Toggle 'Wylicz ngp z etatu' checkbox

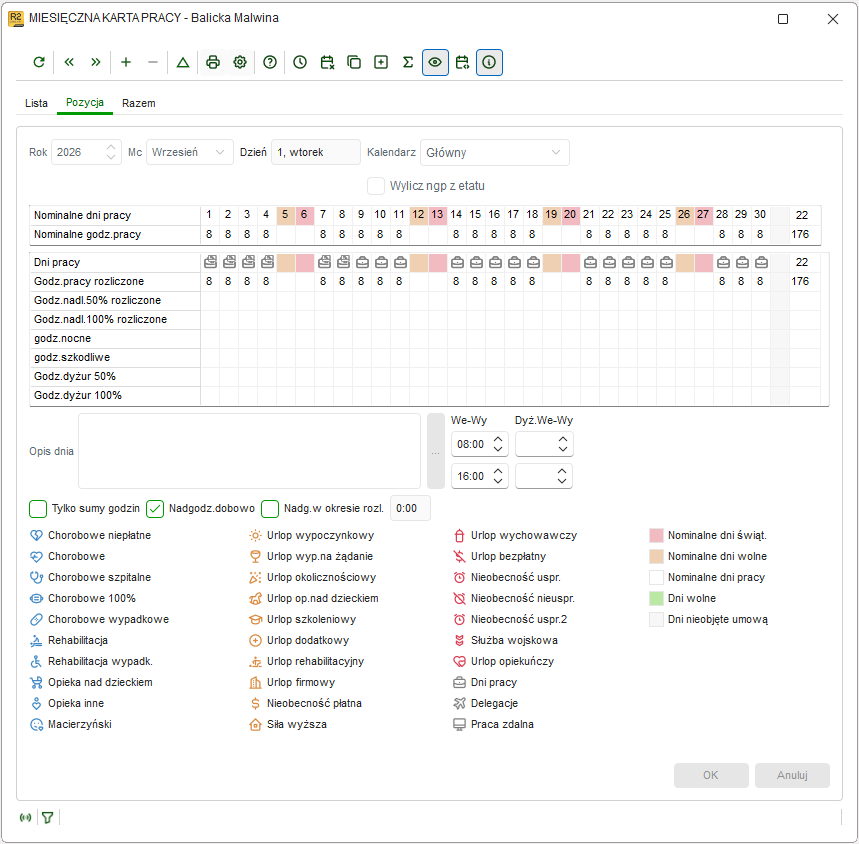[376, 186]
